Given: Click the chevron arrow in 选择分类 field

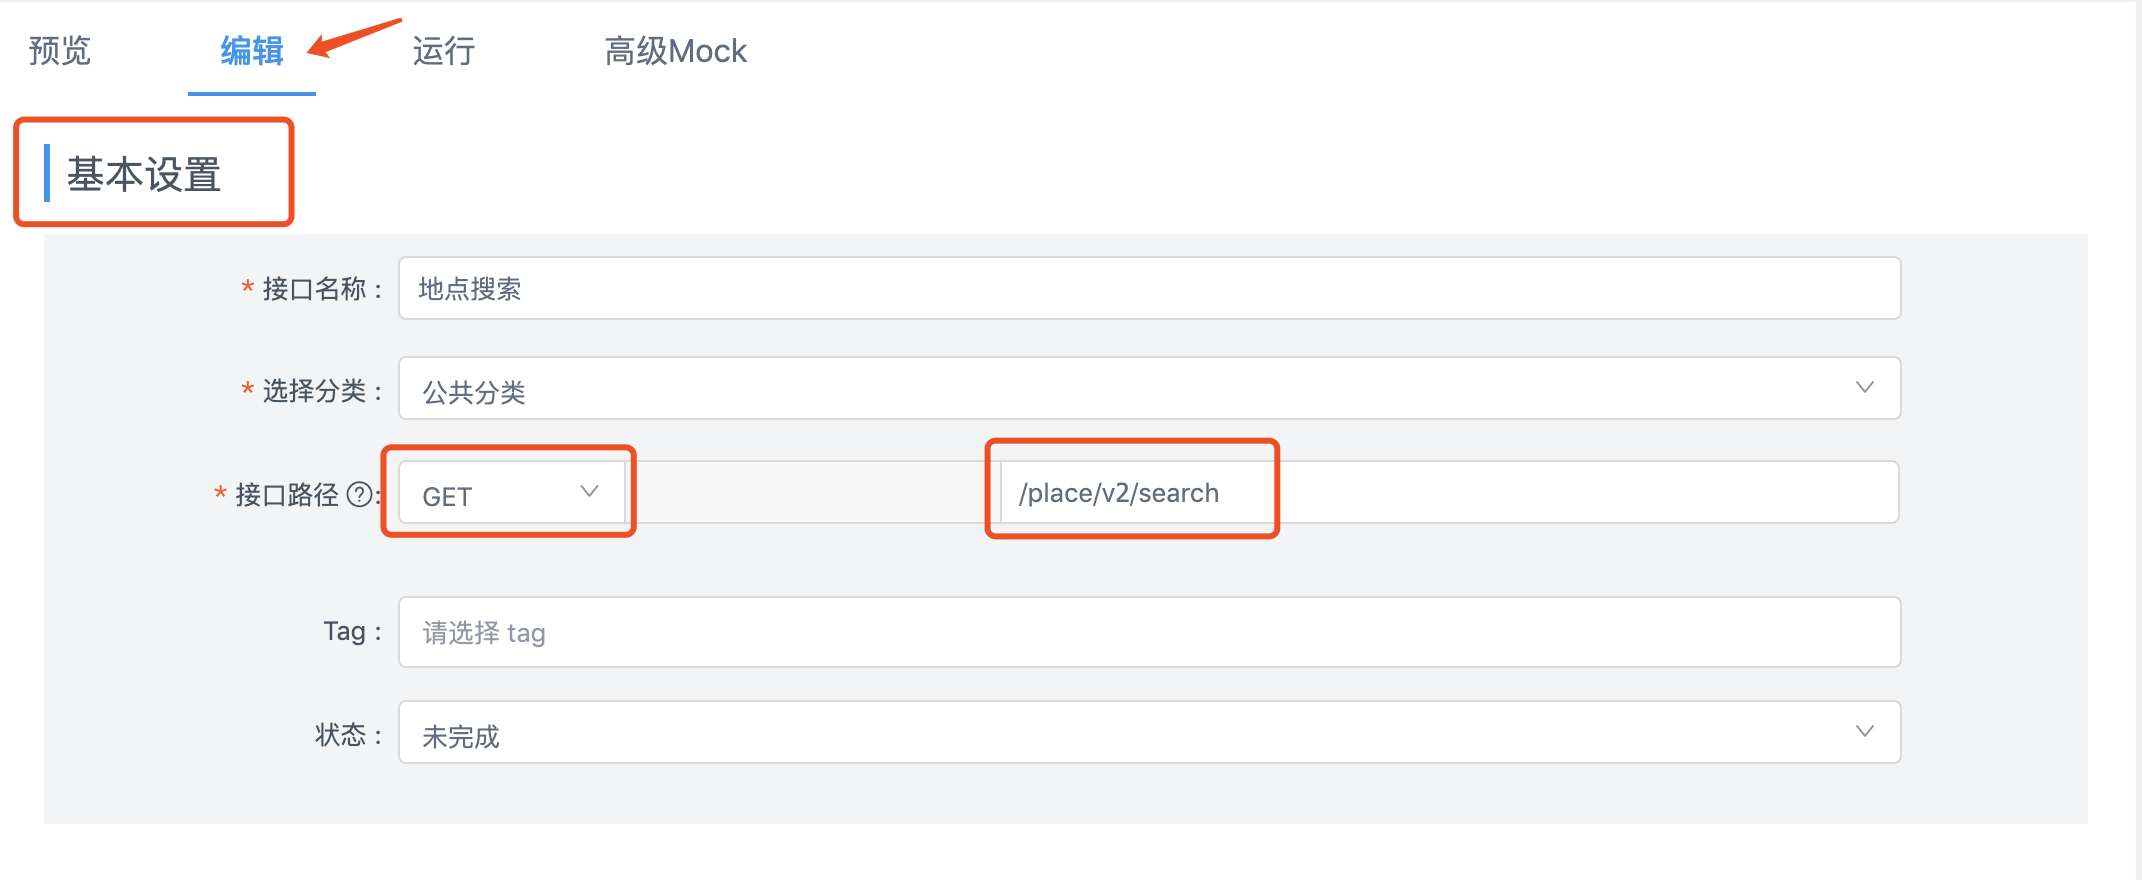Looking at the screenshot, I should (x=1864, y=388).
